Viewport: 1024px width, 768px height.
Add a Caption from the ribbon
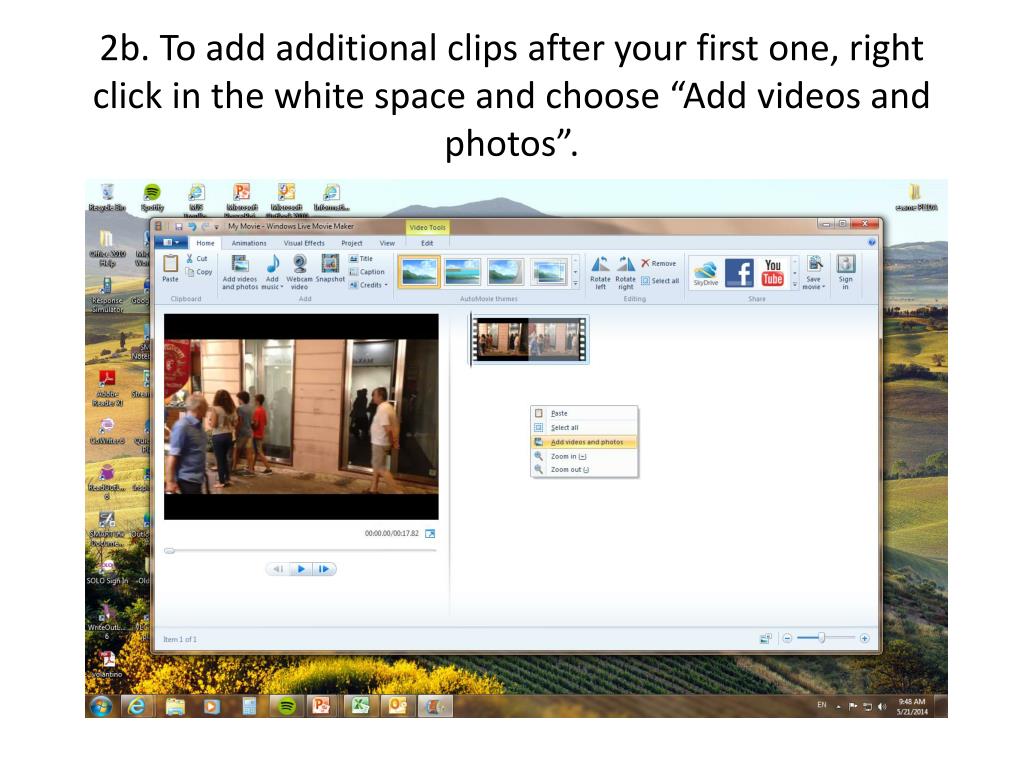tap(367, 272)
